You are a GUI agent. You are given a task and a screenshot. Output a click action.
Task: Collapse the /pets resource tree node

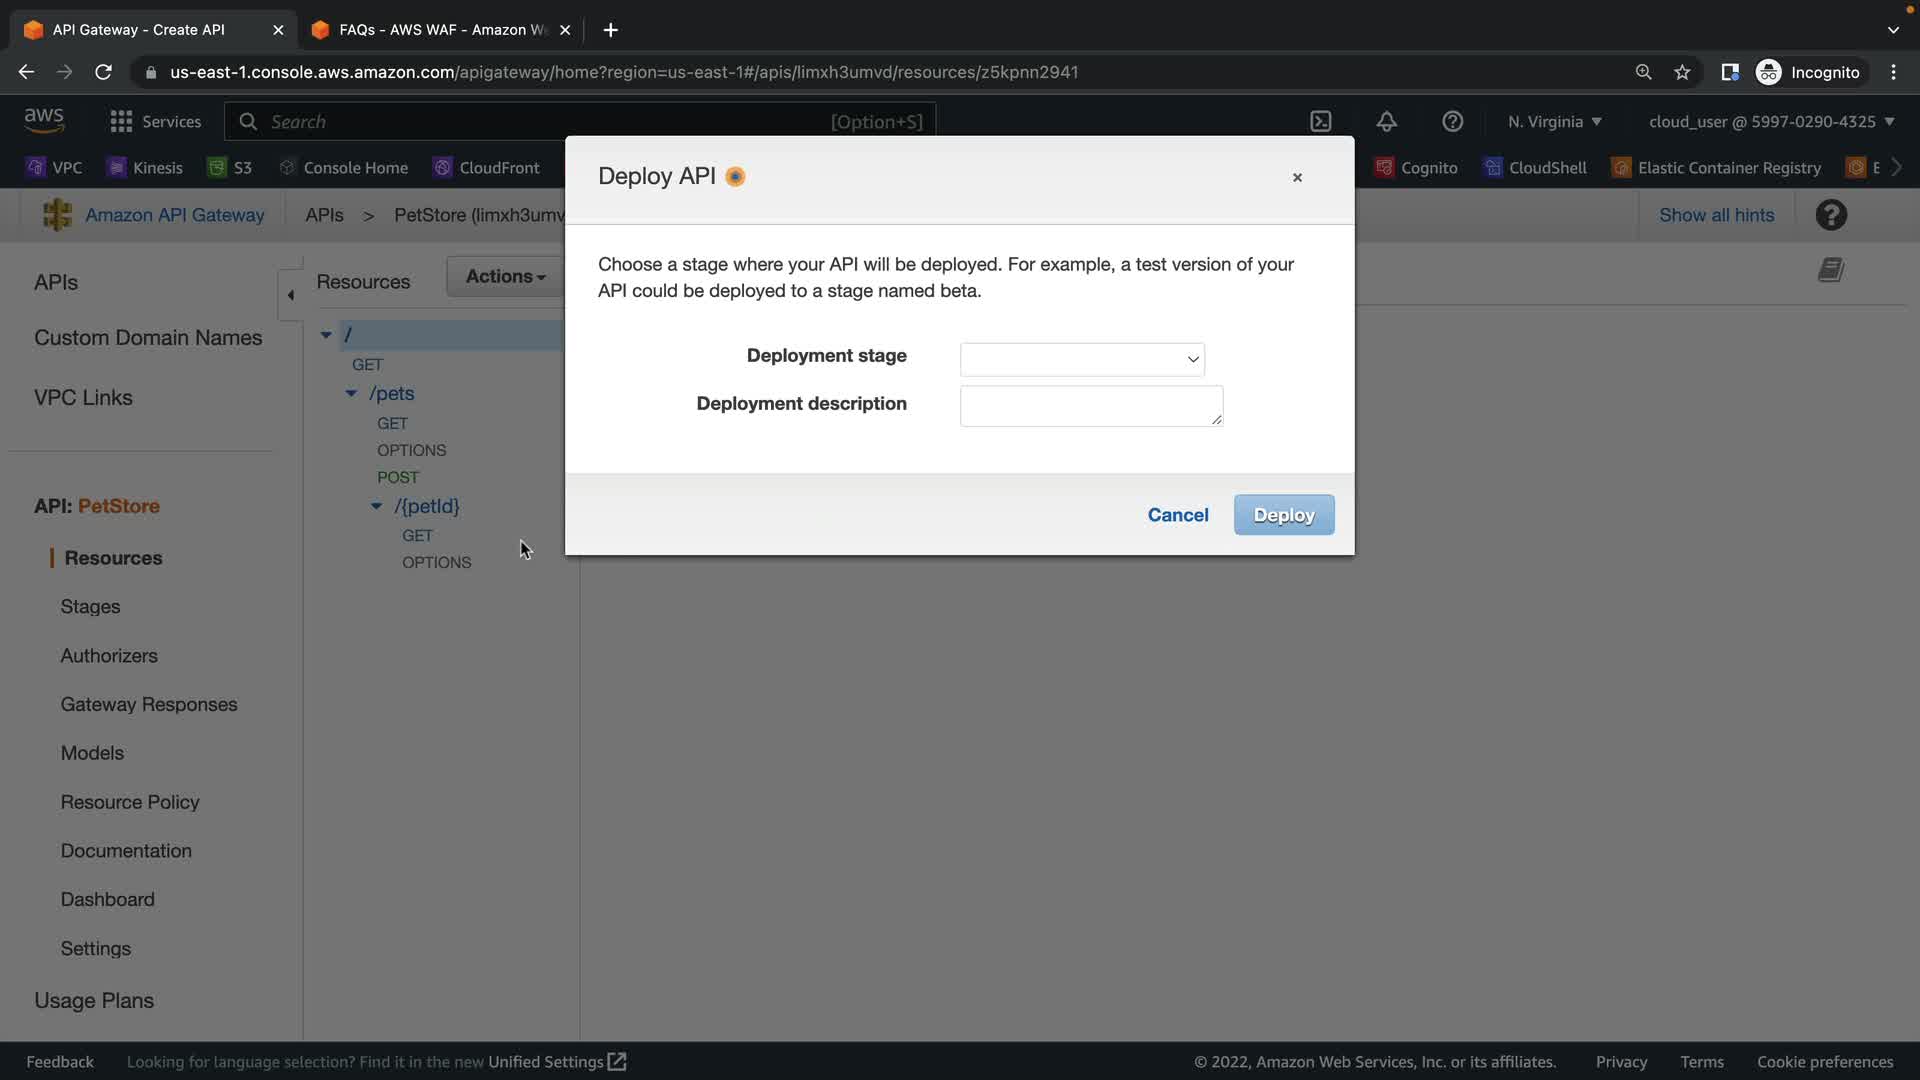[351, 394]
